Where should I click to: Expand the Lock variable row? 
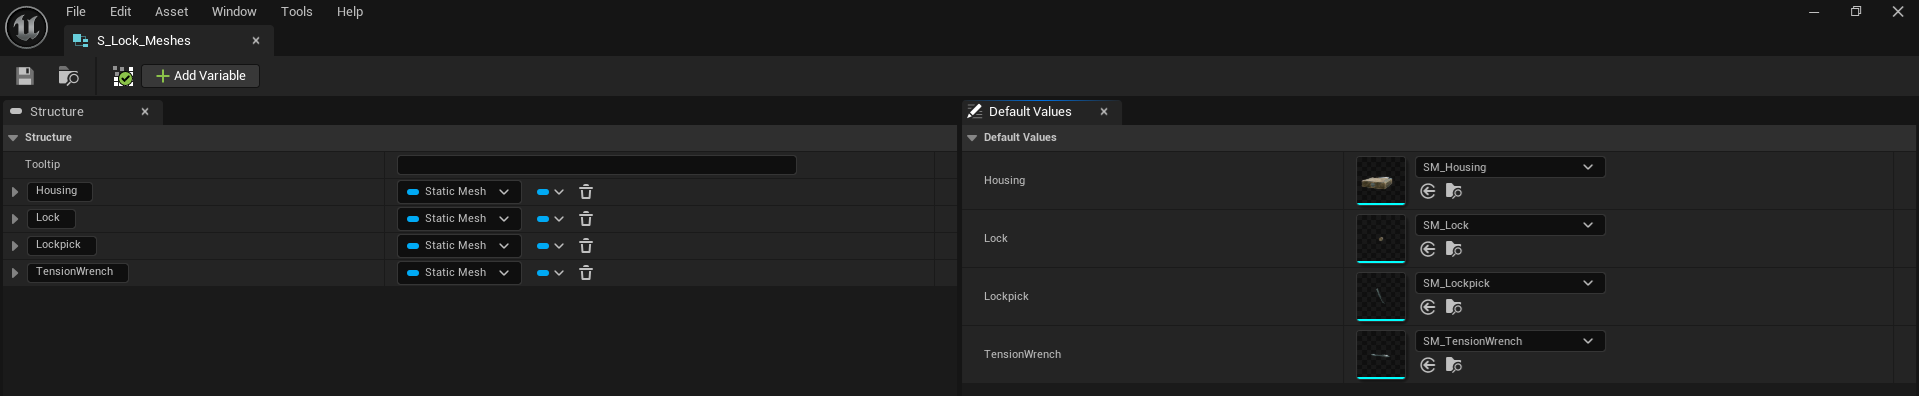(15, 219)
